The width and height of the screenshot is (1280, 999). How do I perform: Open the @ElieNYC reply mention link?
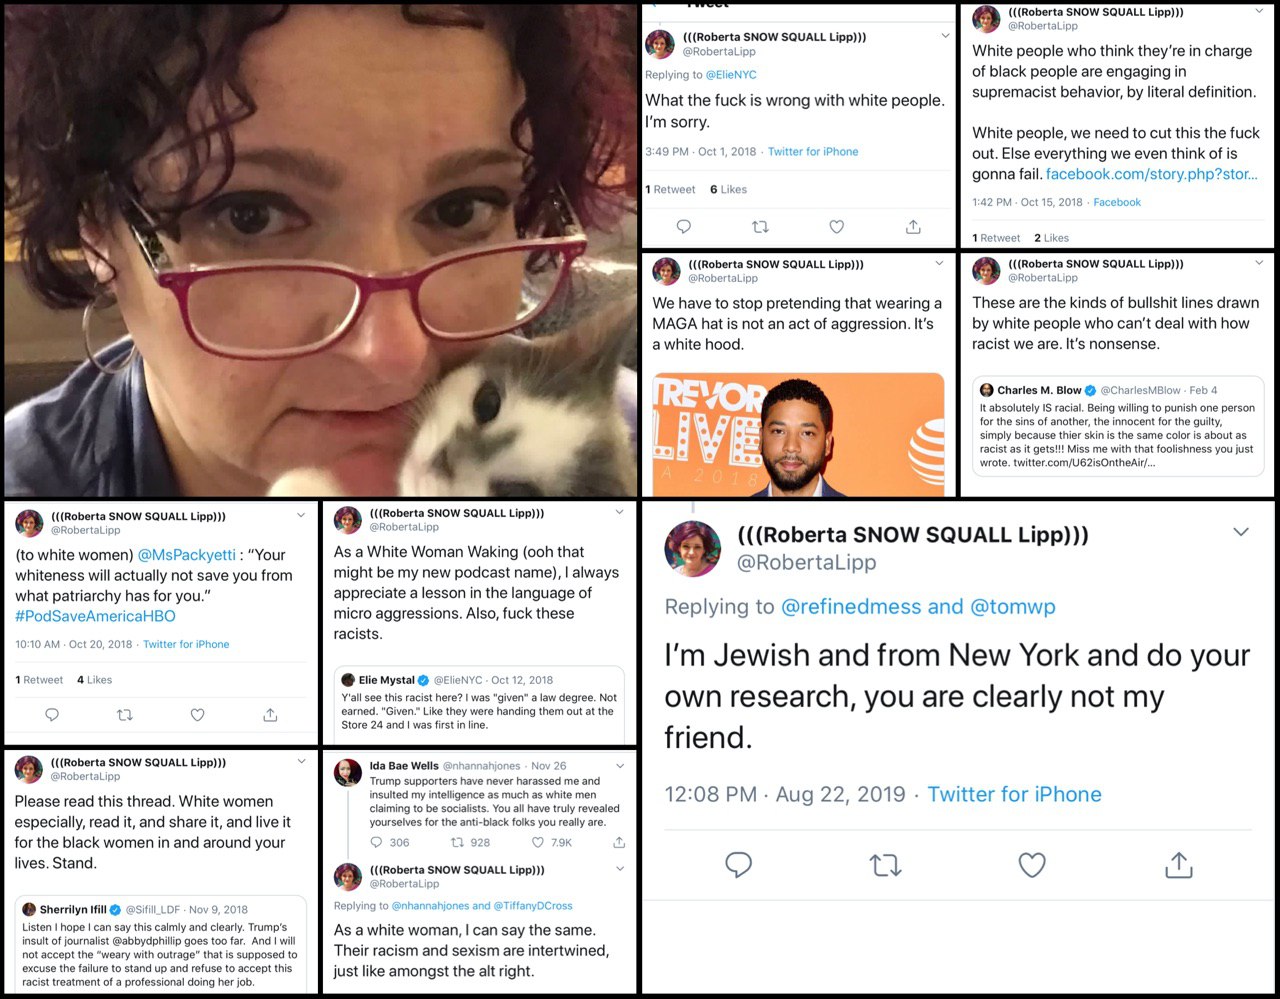(731, 75)
